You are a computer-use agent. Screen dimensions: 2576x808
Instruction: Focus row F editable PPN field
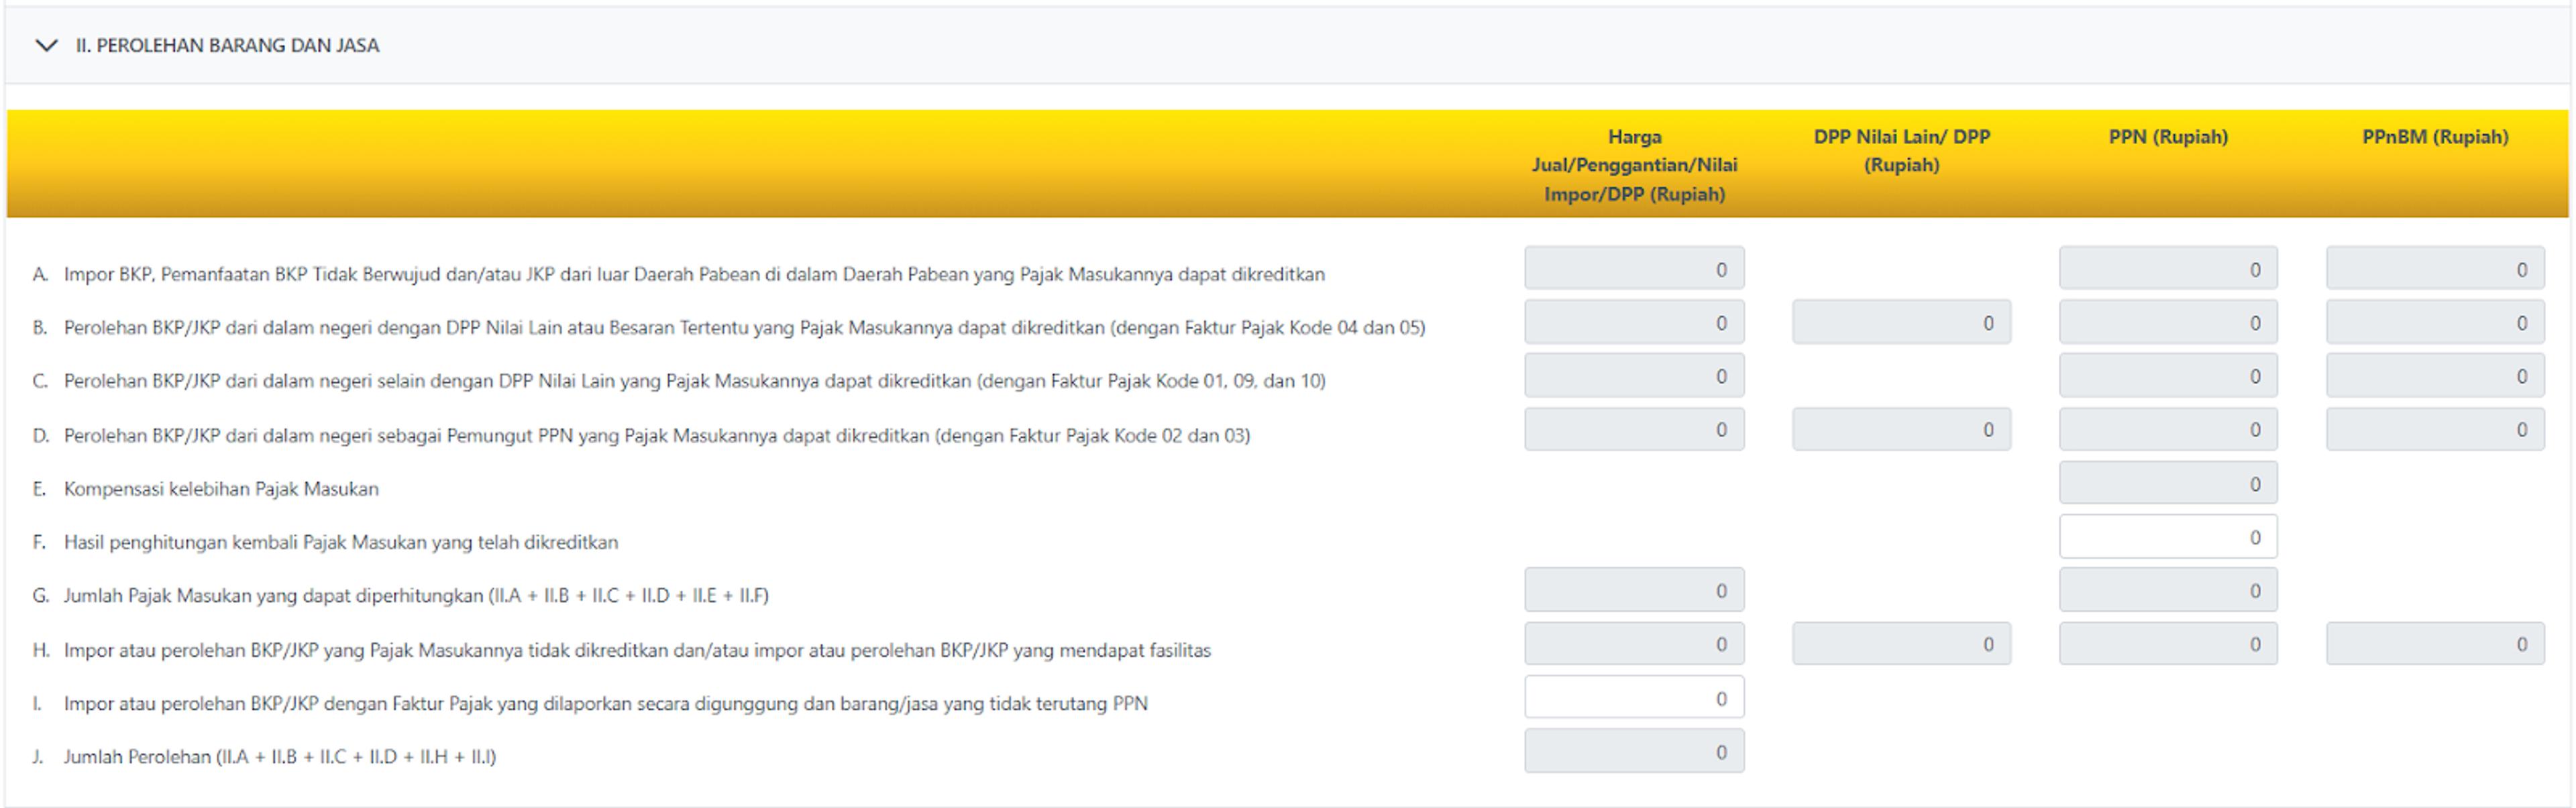[2168, 537]
